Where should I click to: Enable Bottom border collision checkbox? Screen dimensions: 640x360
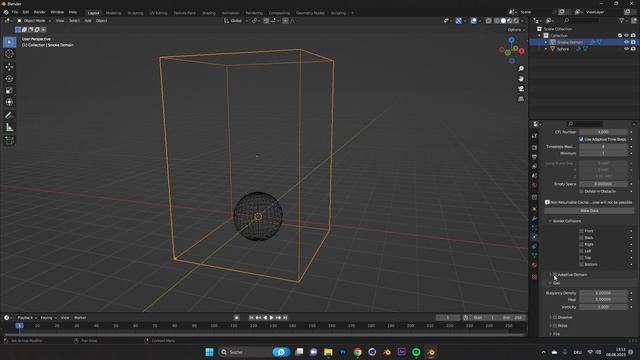[581, 264]
